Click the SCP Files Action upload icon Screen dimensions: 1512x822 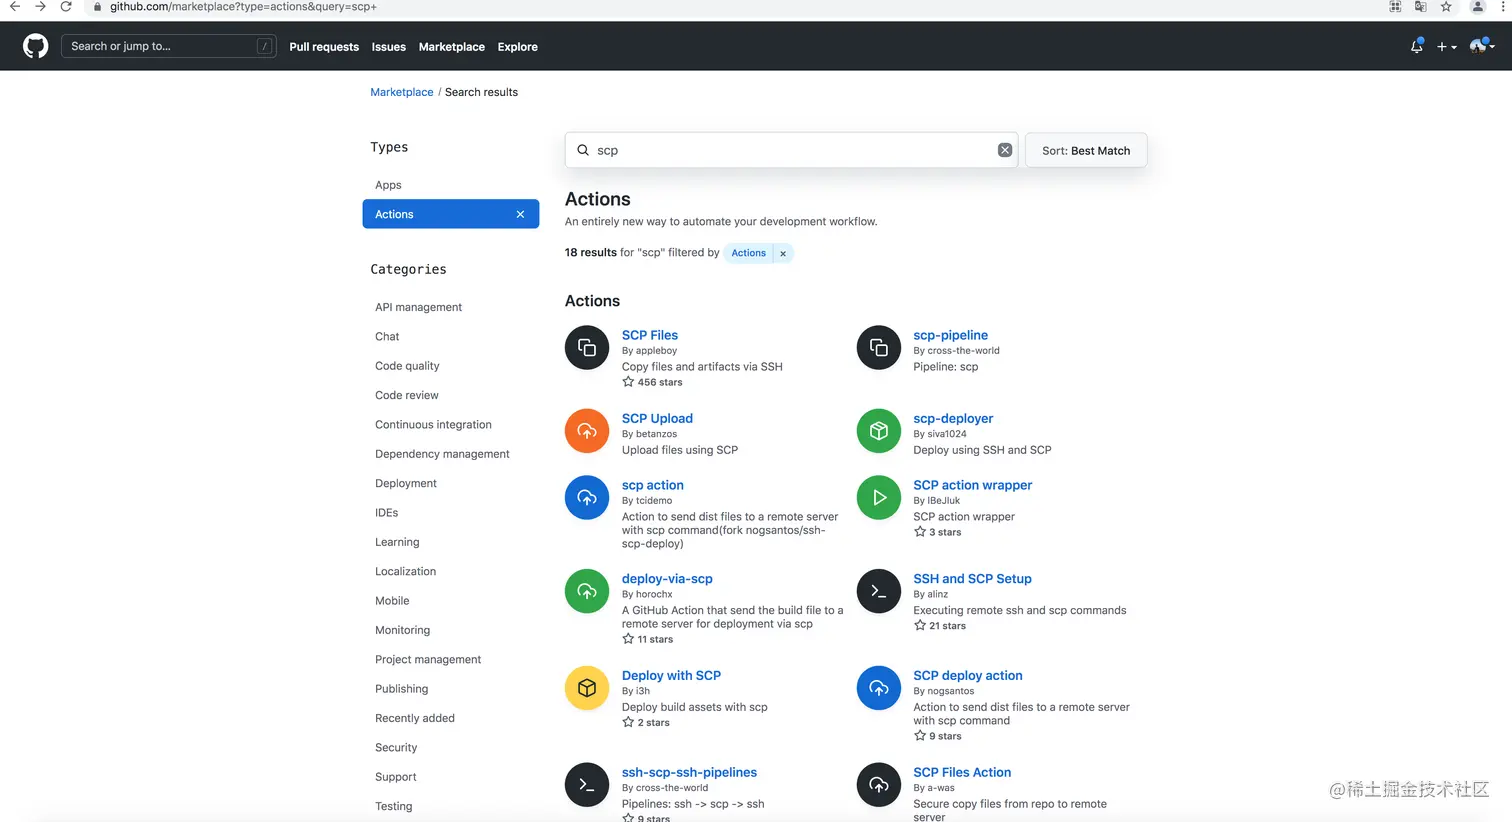coord(879,784)
